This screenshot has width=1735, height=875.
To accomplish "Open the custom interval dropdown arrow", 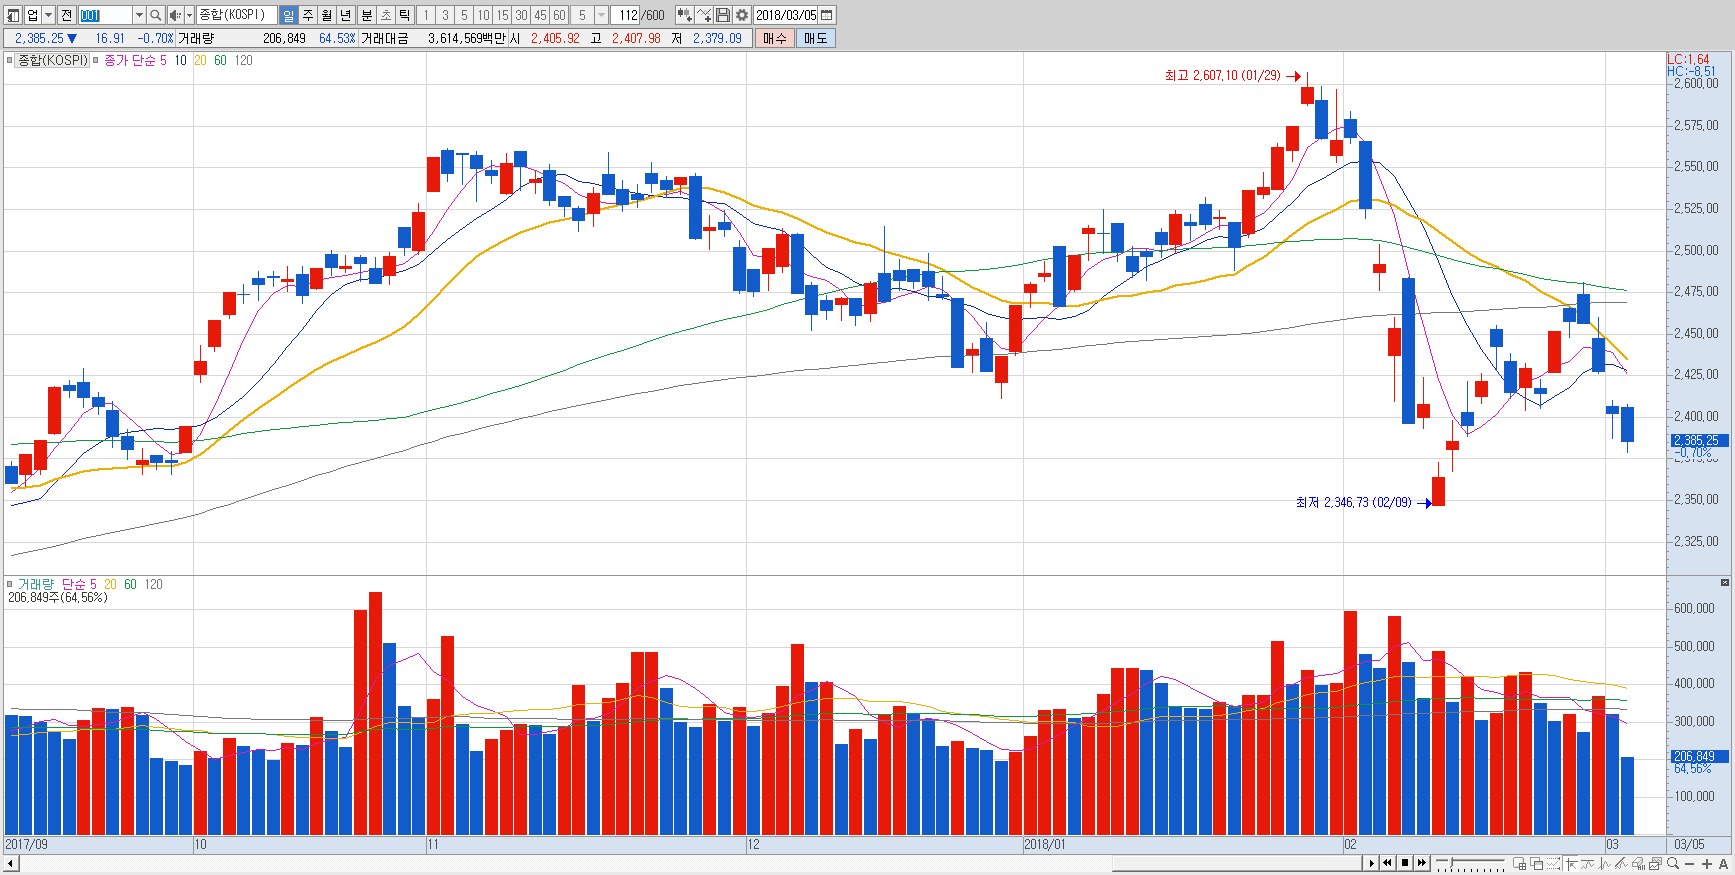I will [x=601, y=15].
